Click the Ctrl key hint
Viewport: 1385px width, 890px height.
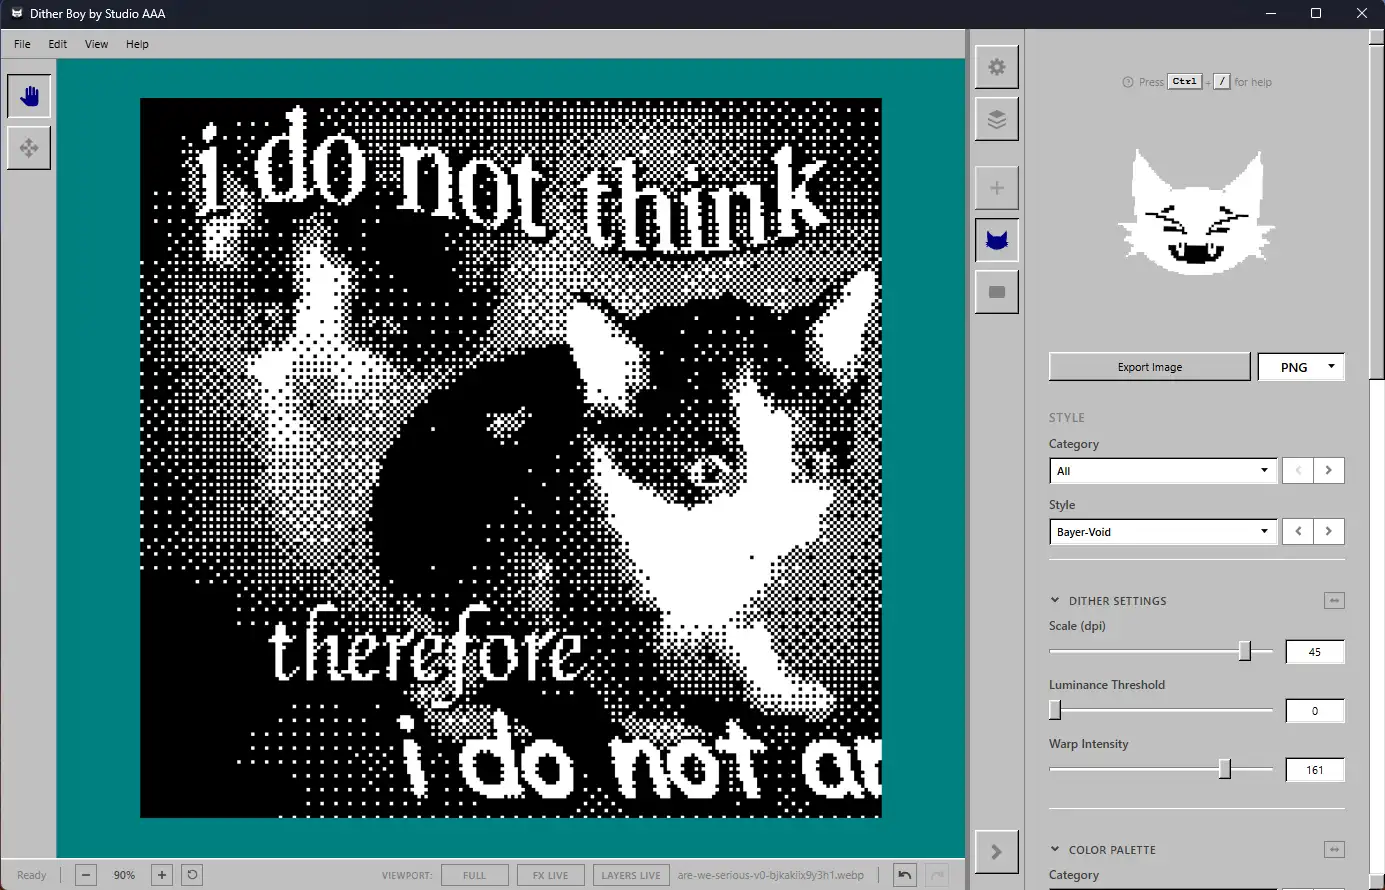[1185, 82]
